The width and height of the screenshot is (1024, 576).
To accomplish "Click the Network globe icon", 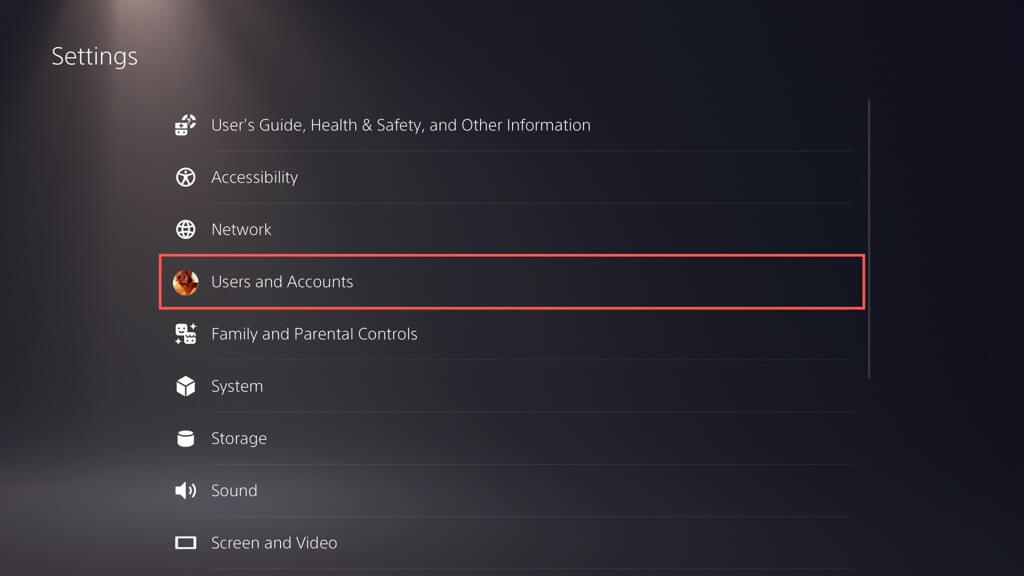I will click(186, 229).
